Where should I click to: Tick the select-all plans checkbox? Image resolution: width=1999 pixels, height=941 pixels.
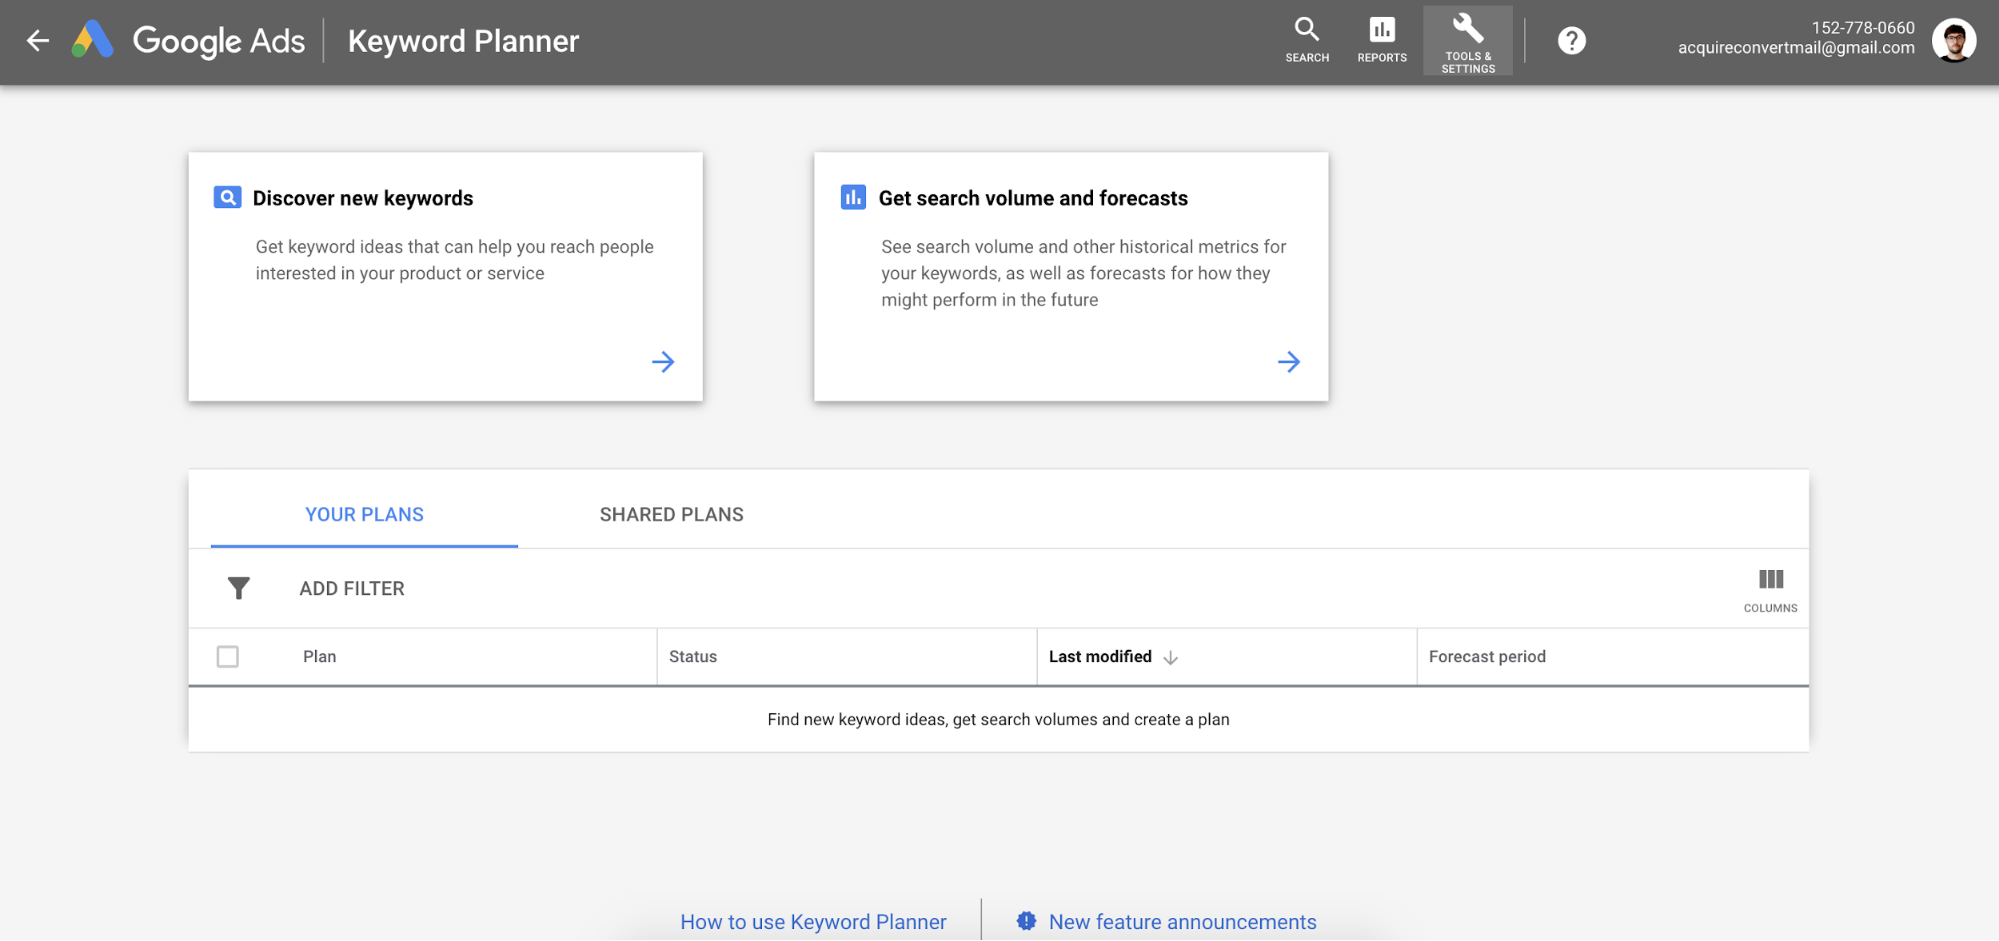228,657
